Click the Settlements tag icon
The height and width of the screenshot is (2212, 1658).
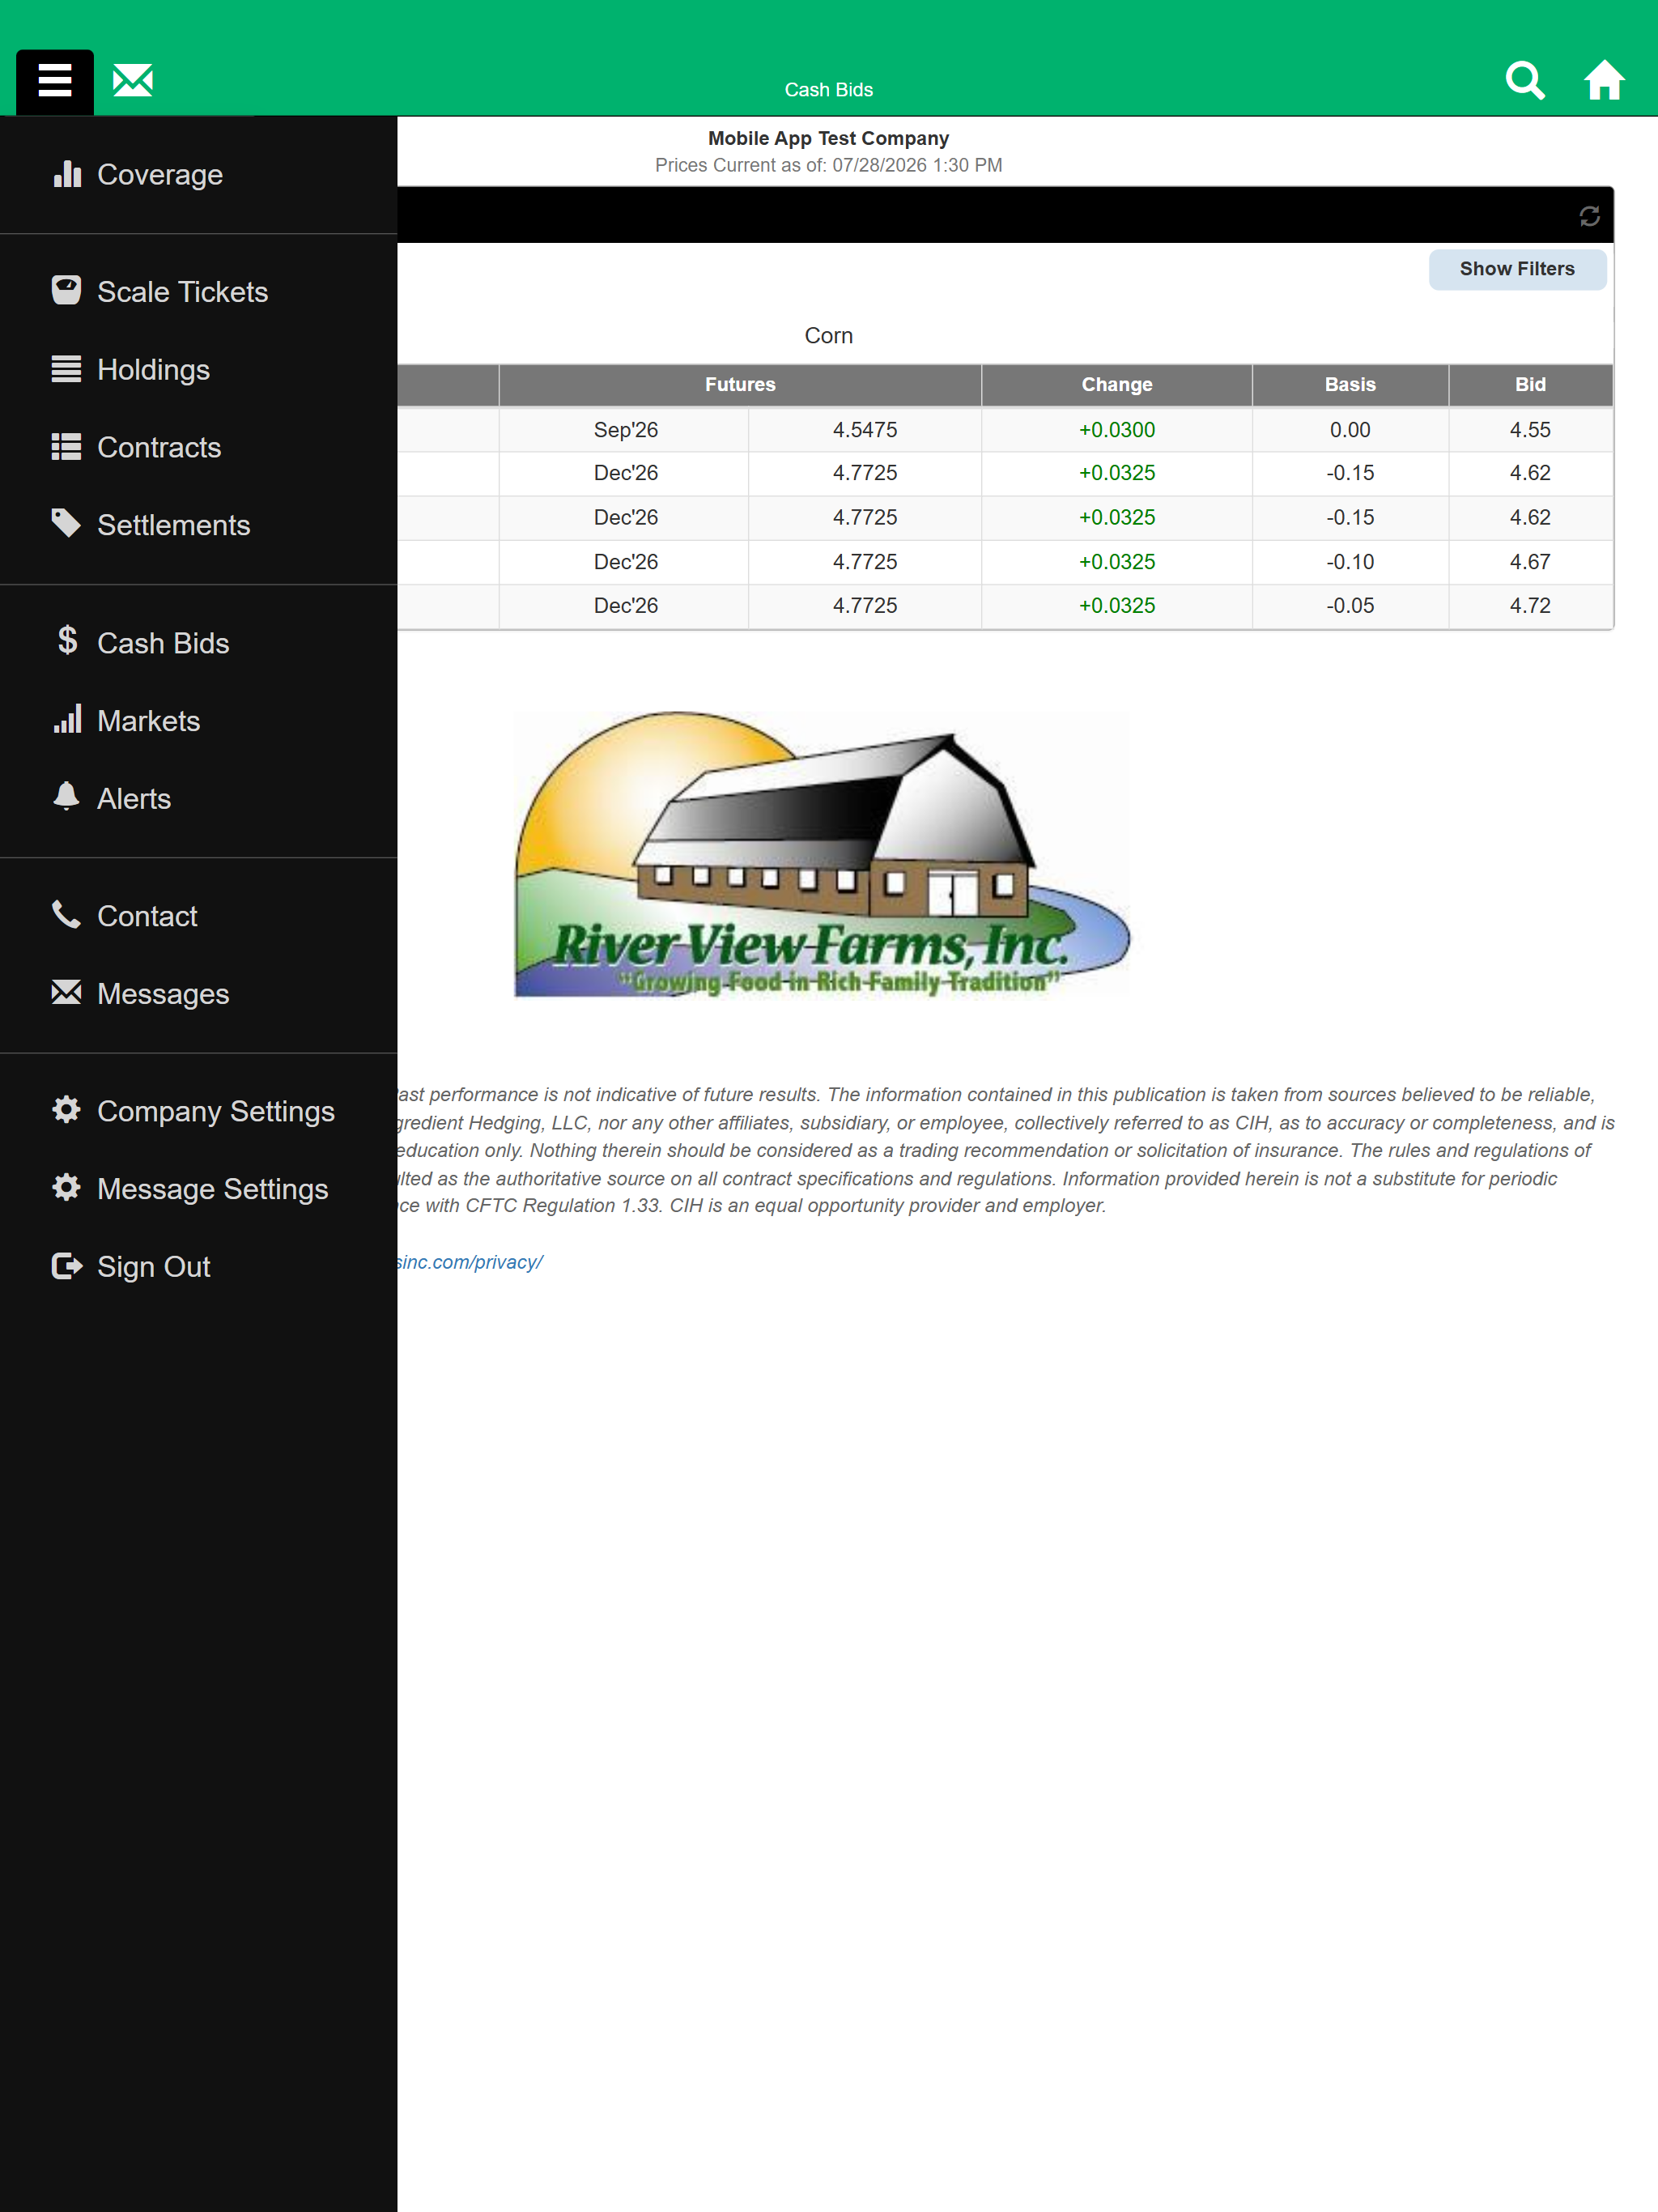coord(67,524)
